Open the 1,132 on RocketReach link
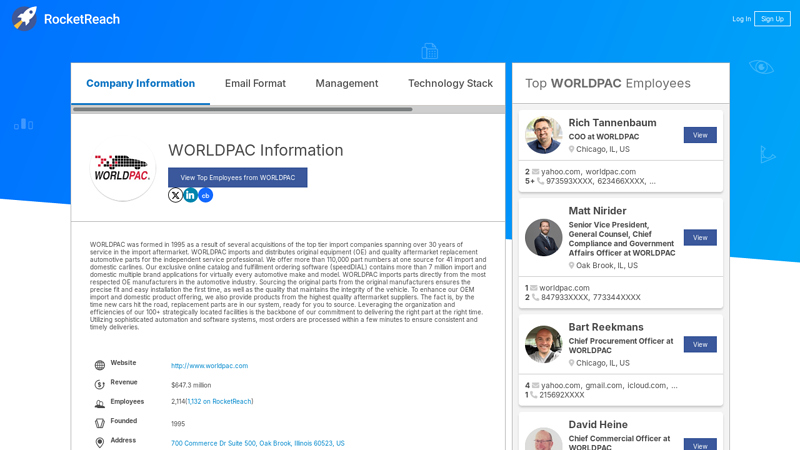This screenshot has width=800, height=450. point(219,402)
